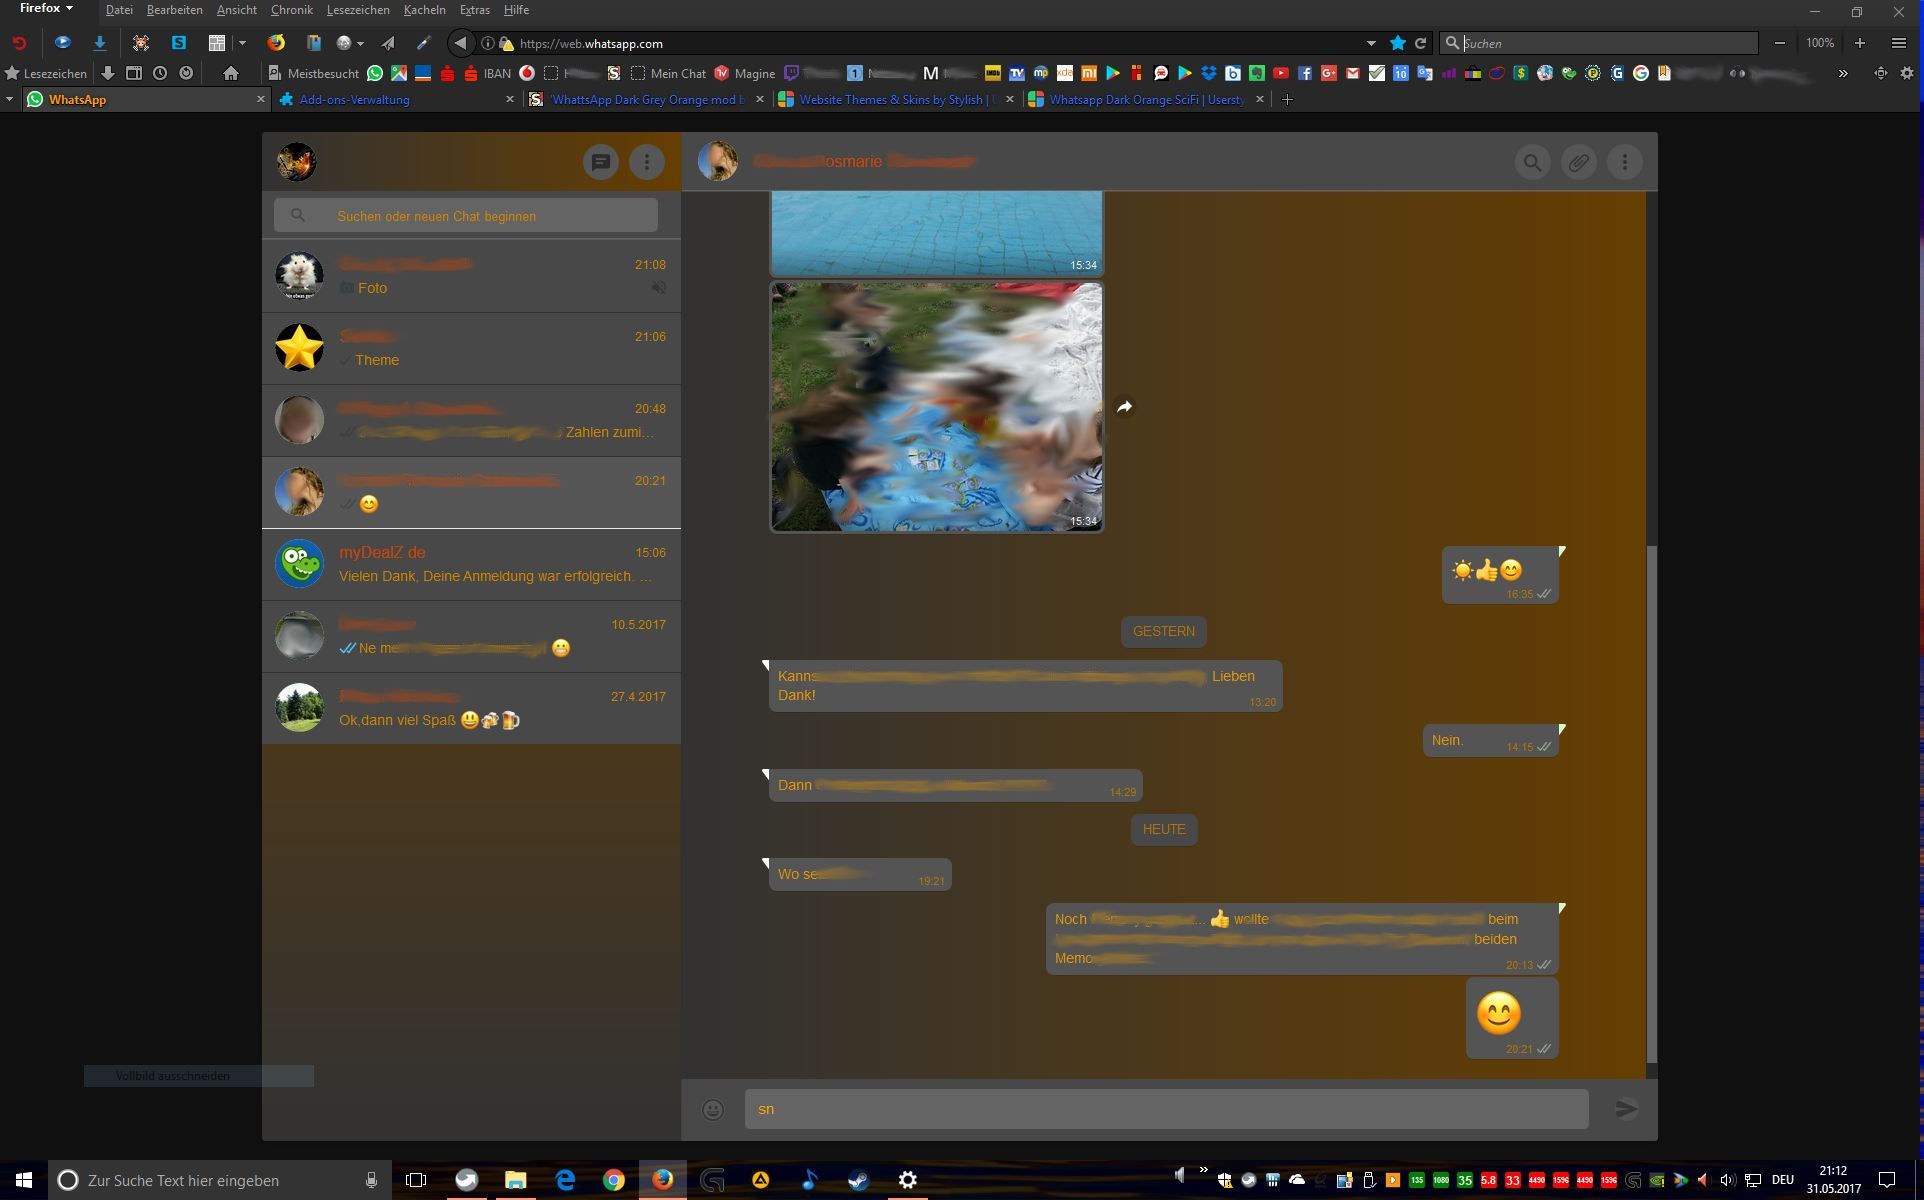Search within the current conversation

click(x=1532, y=161)
